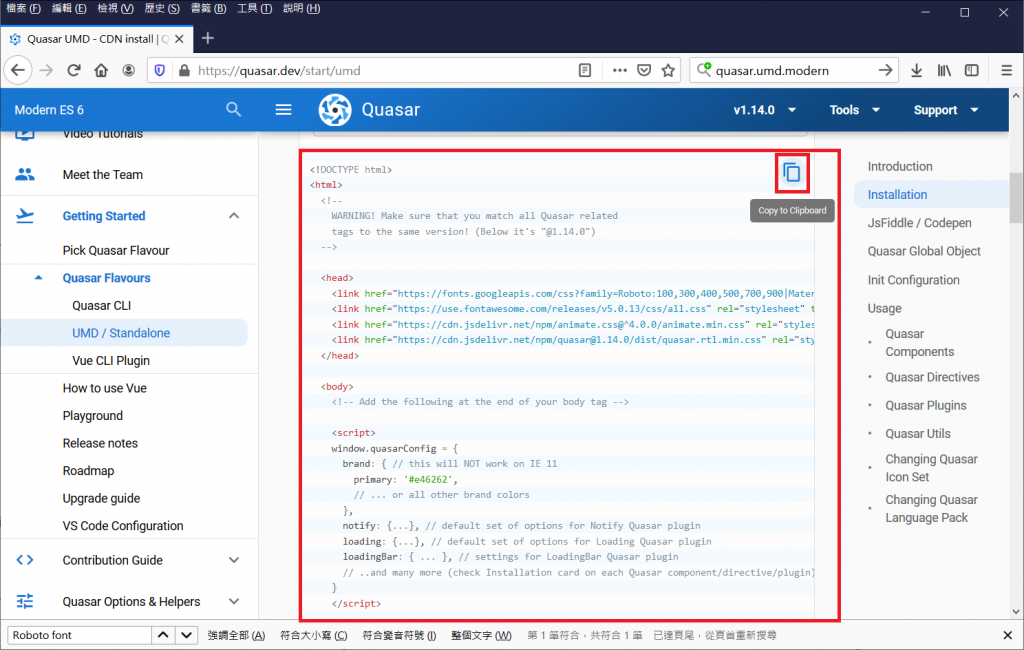Viewport: 1024px width, 650px height.
Task: Jump to Quasar Directives section
Action: pyautogui.click(x=933, y=377)
